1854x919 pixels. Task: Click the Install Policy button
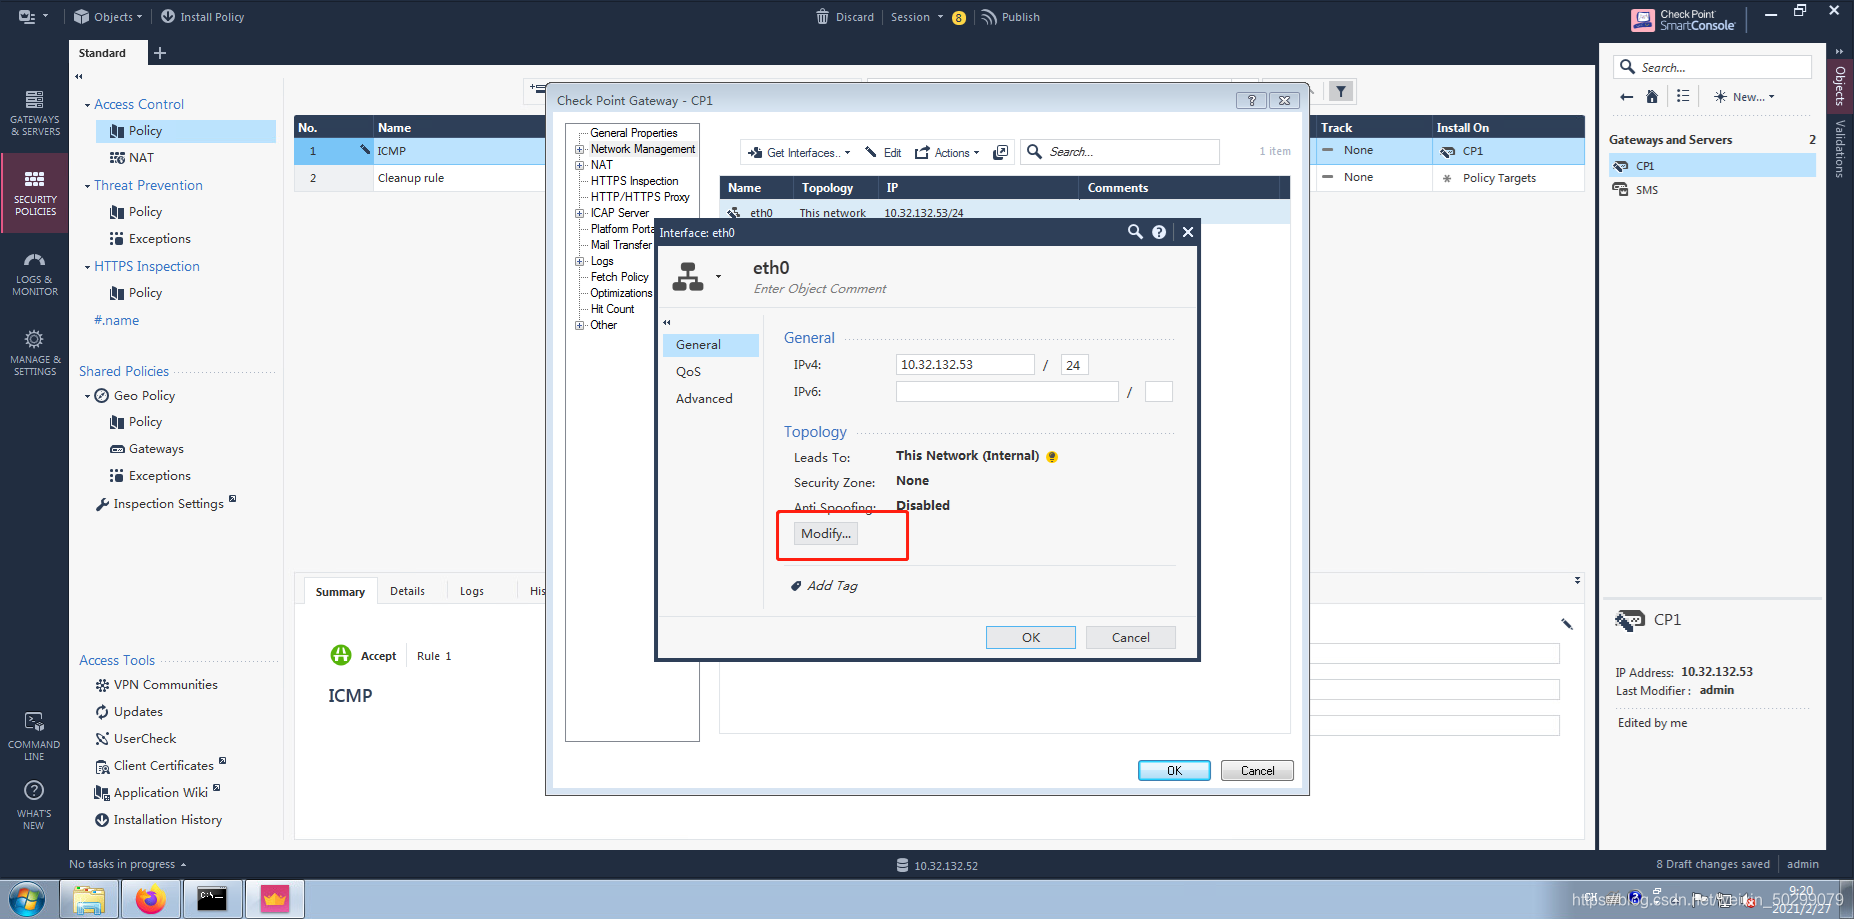coord(202,17)
